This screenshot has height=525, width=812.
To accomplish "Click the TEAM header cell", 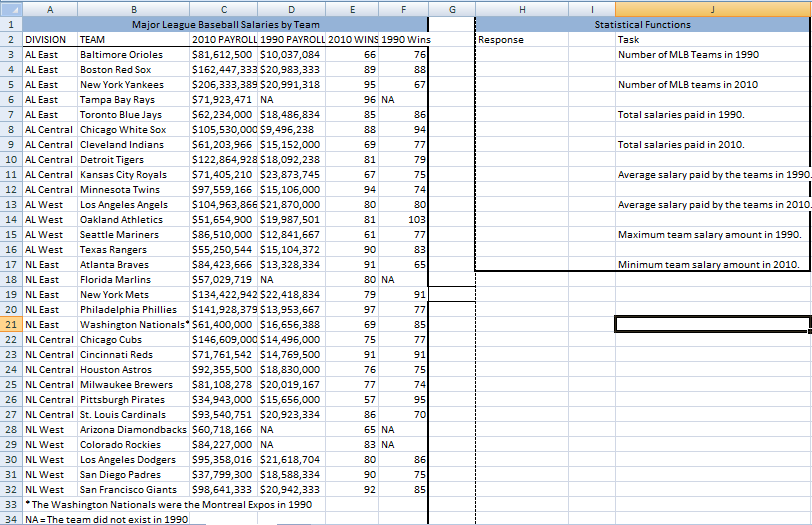I will (x=134, y=39).
